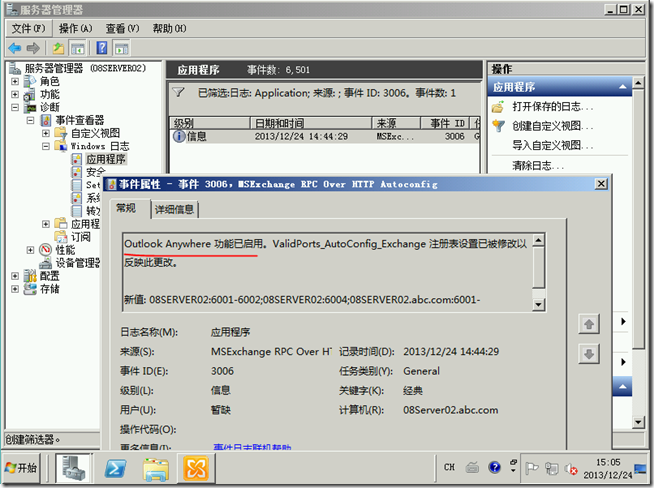Viewport: 654px width, 488px height.
Task: Expand the 功能 tree node
Action: (x=15, y=94)
